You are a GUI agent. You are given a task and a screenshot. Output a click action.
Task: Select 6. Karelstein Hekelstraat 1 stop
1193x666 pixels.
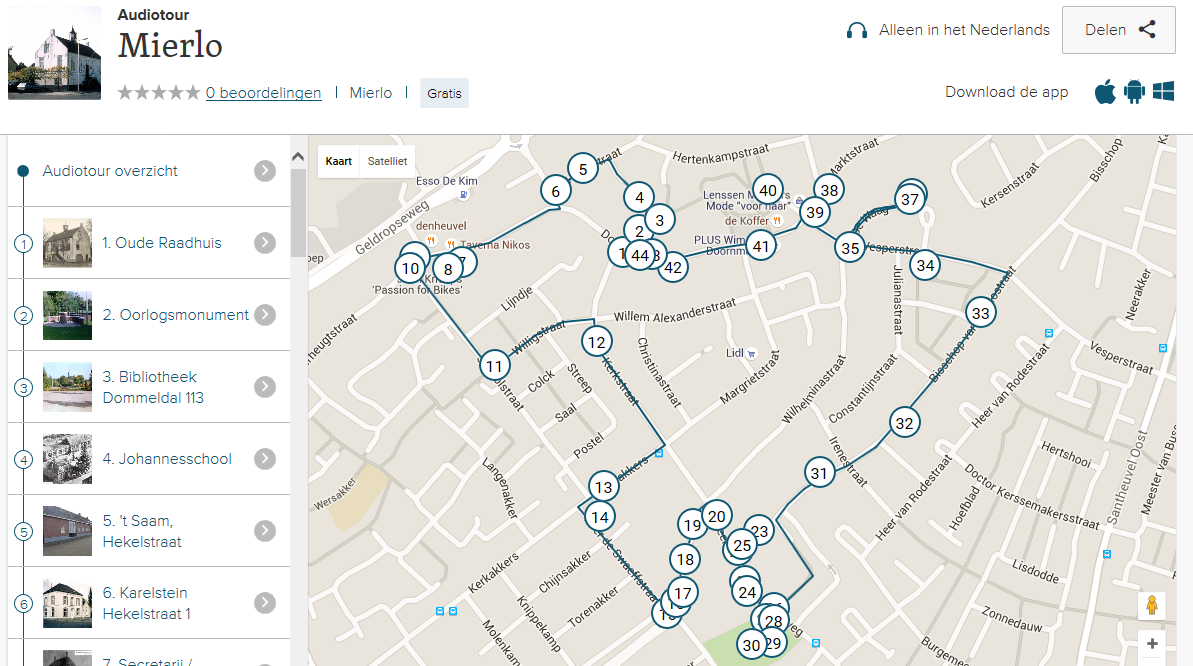[149, 603]
